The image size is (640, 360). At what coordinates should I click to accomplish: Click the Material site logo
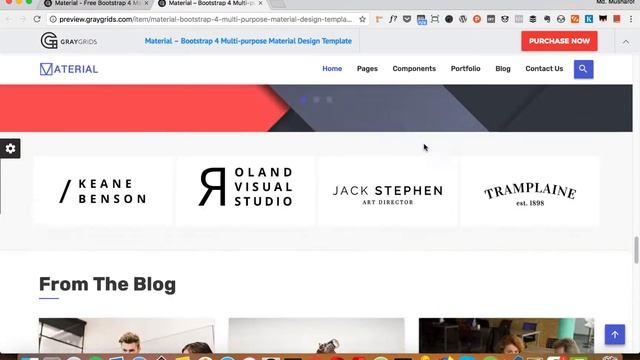[x=69, y=69]
